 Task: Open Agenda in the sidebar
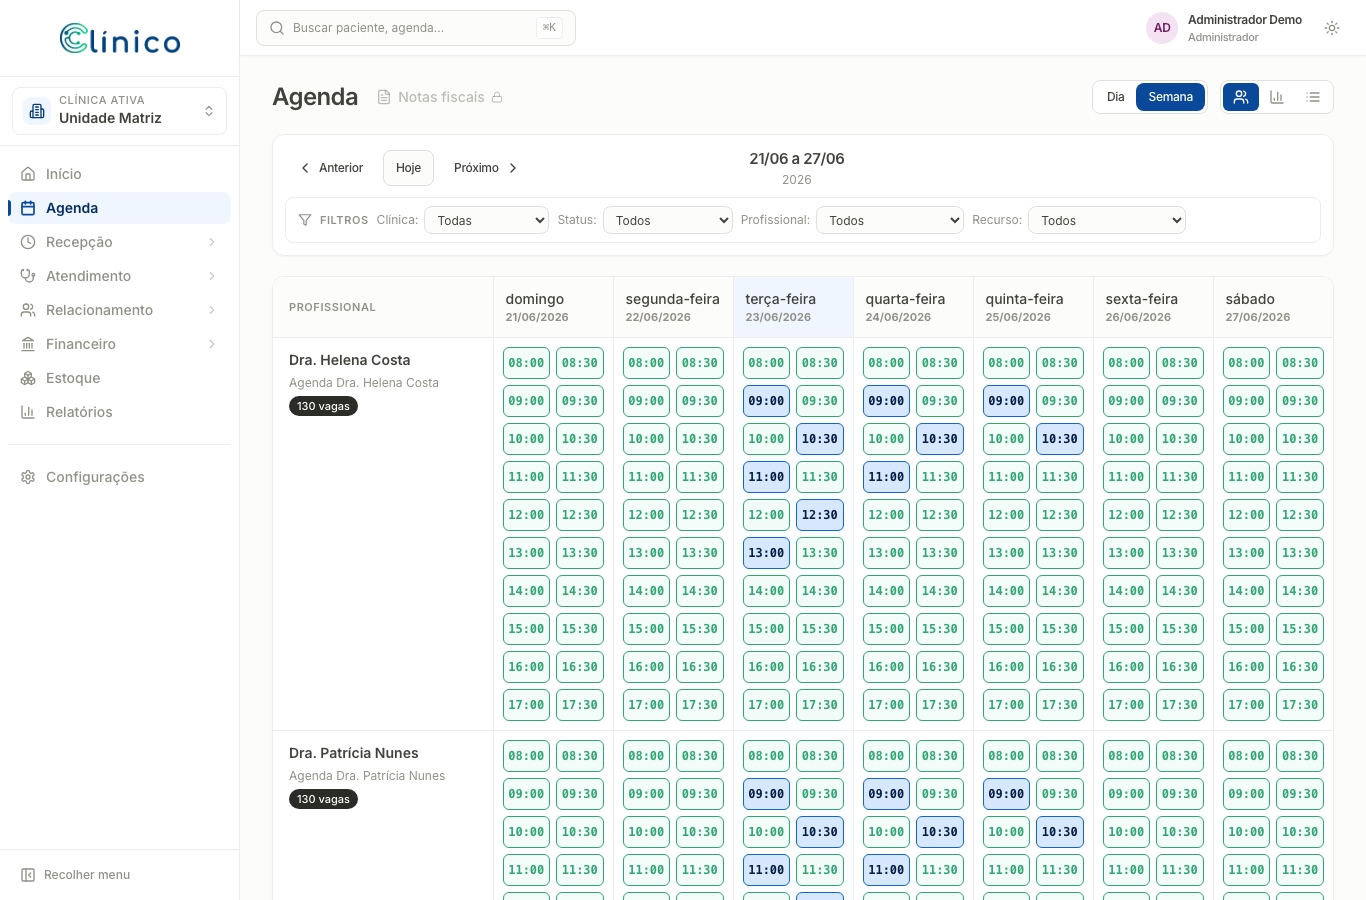tap(119, 208)
